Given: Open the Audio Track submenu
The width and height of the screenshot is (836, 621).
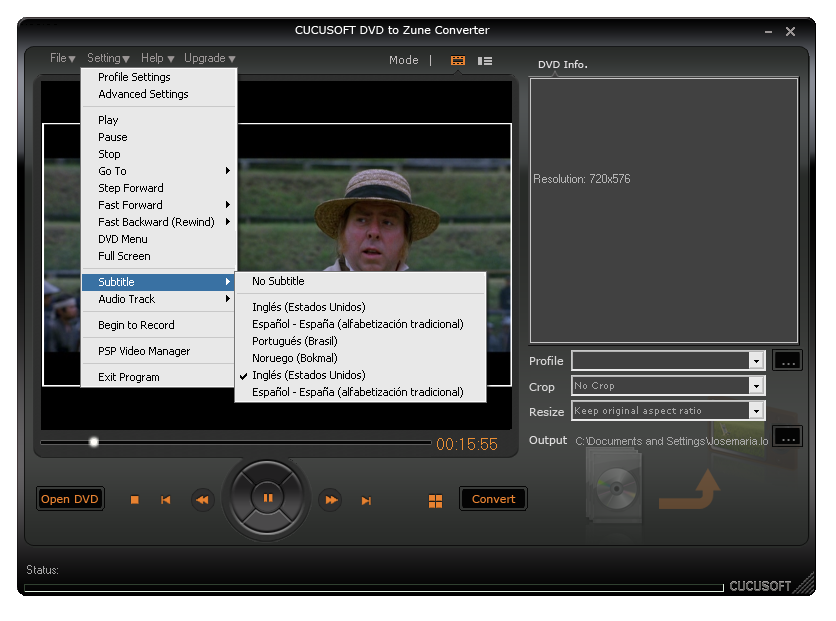Looking at the screenshot, I should pos(159,299).
